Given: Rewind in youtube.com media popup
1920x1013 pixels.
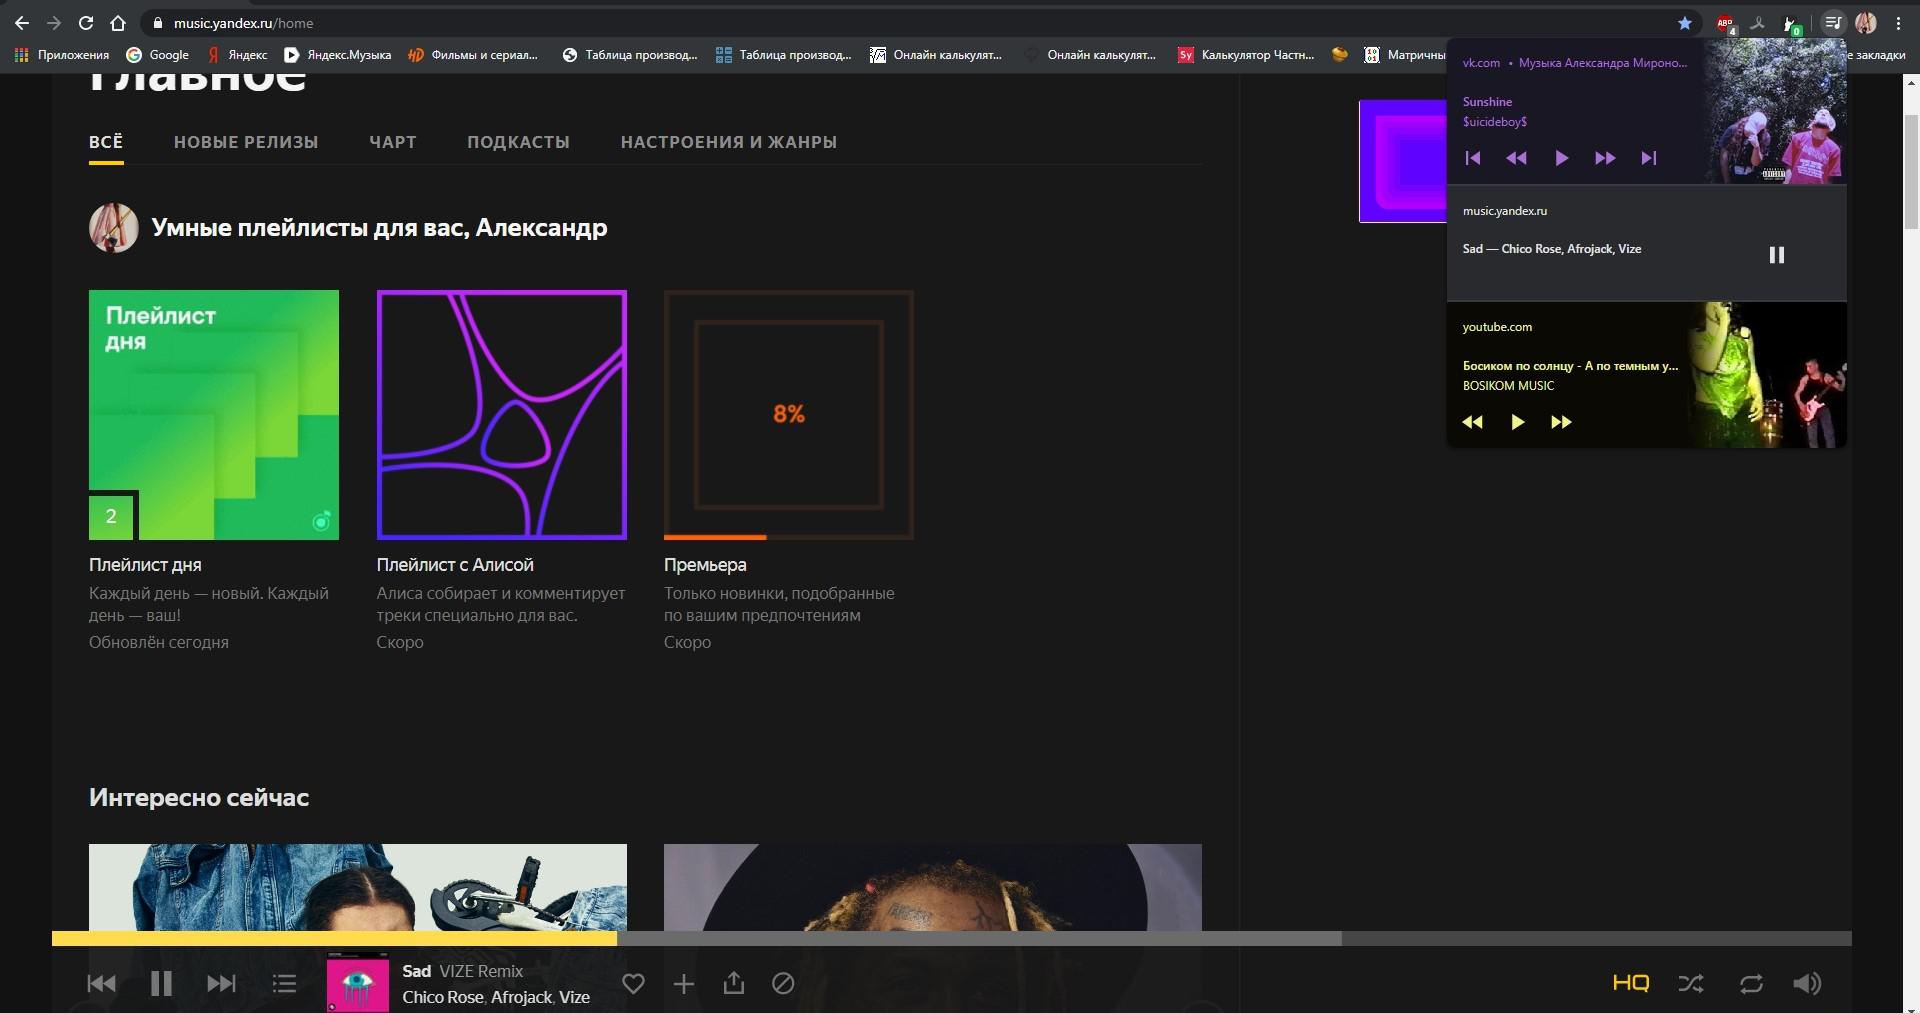Looking at the screenshot, I should (x=1472, y=422).
